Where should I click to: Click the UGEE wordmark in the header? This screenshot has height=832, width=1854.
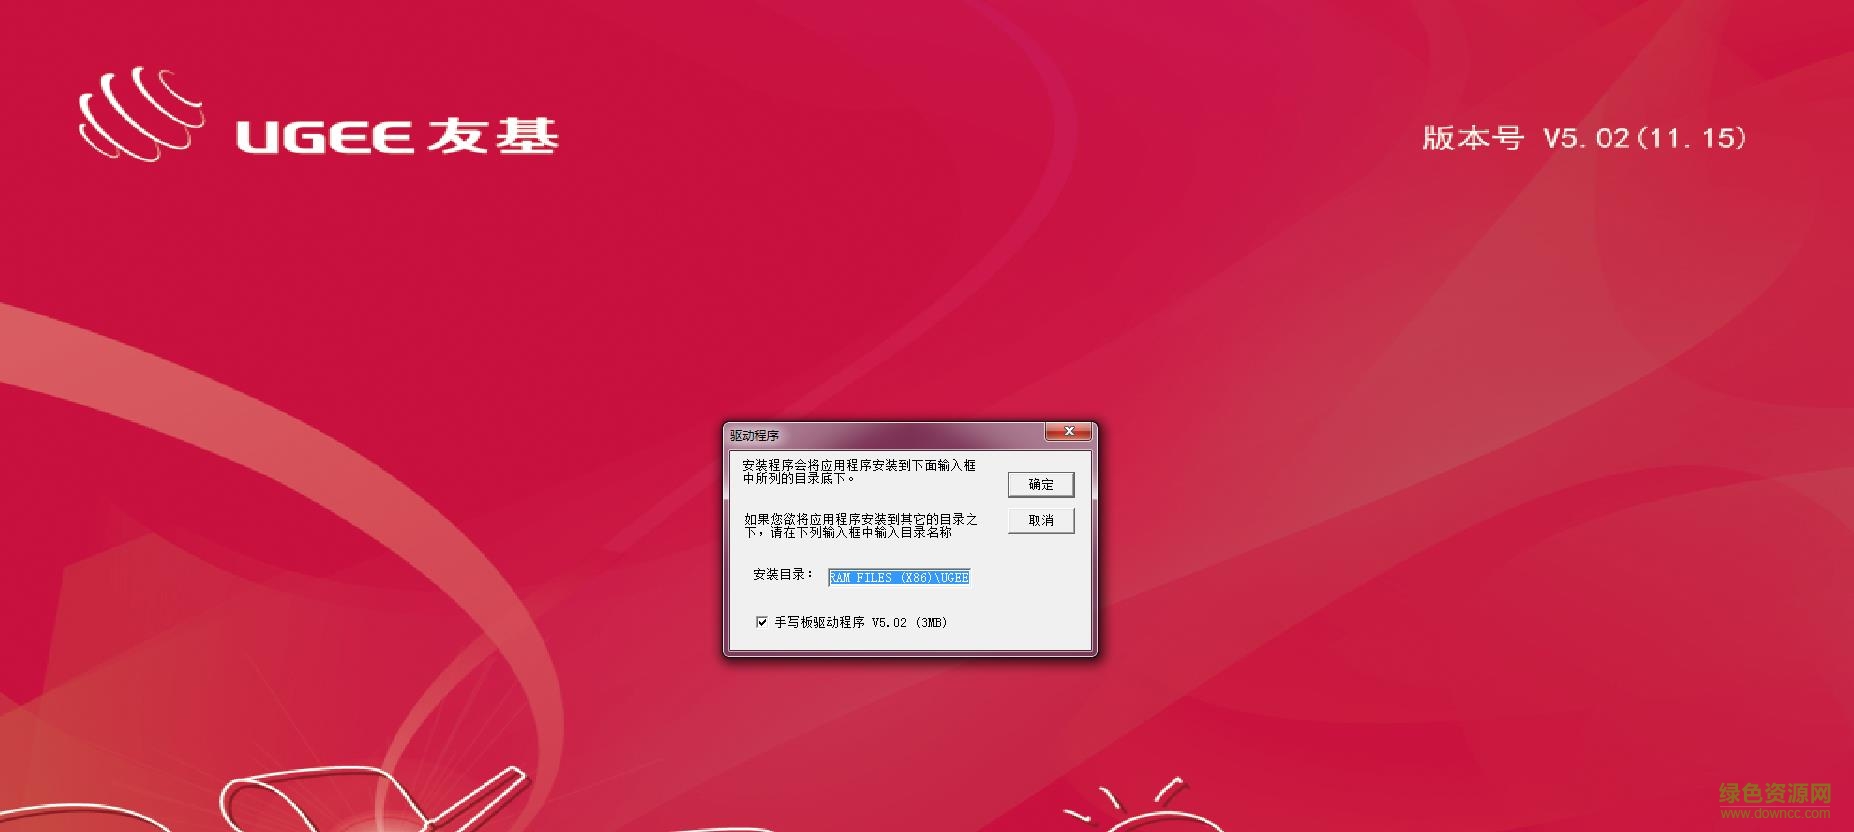point(324,138)
